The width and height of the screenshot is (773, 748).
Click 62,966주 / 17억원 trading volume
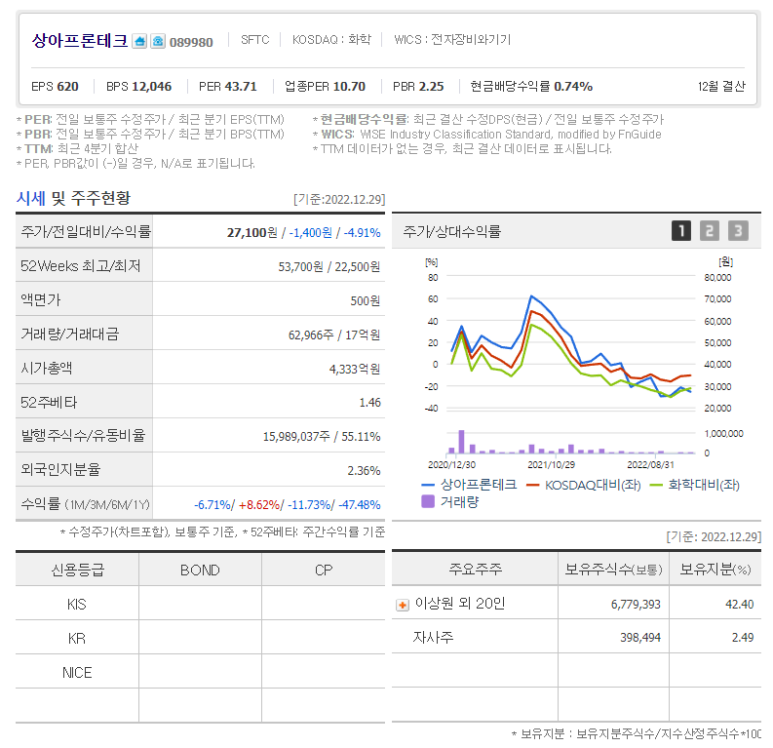[x=334, y=335]
